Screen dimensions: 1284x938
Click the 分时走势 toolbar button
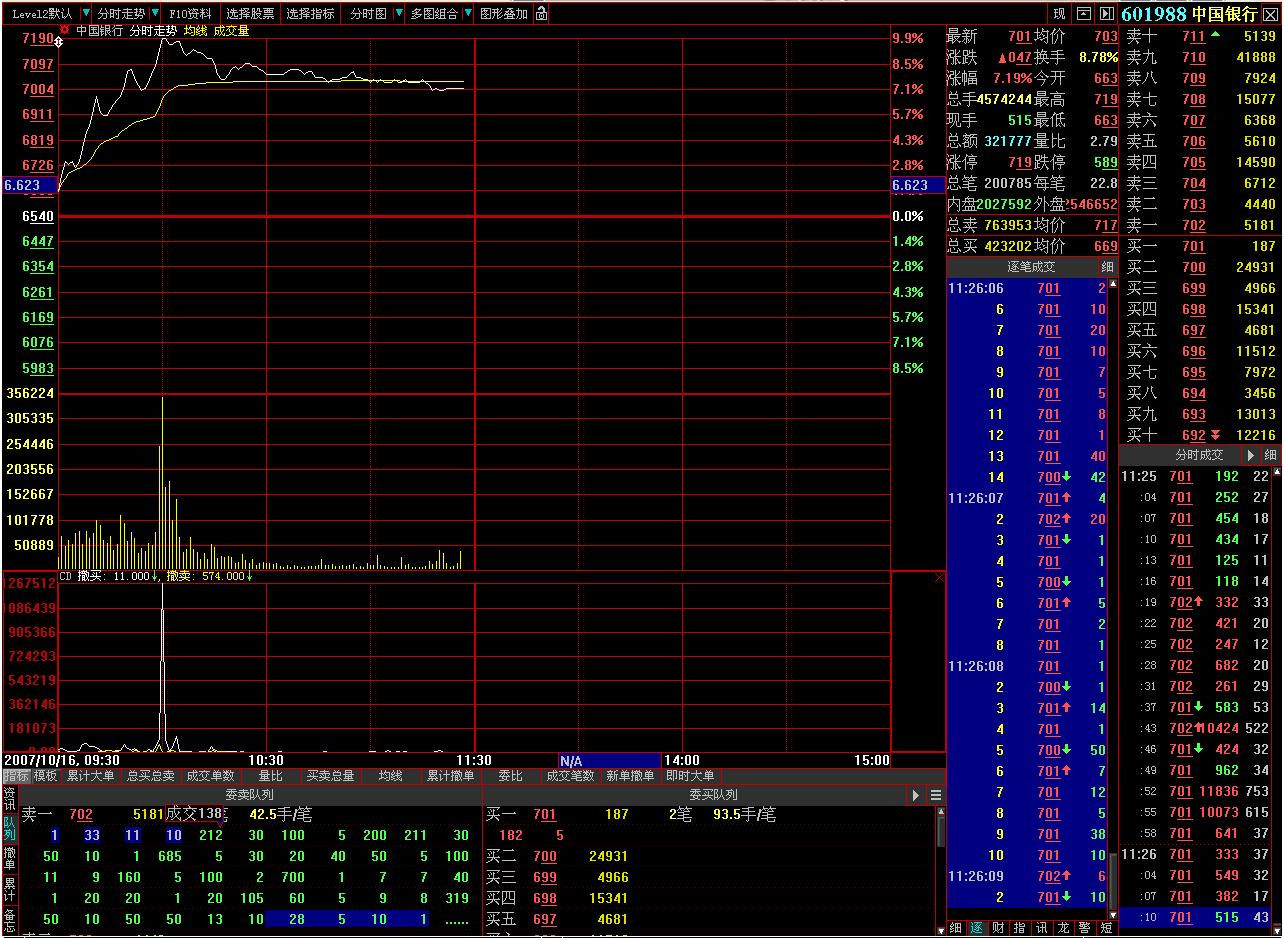[121, 14]
